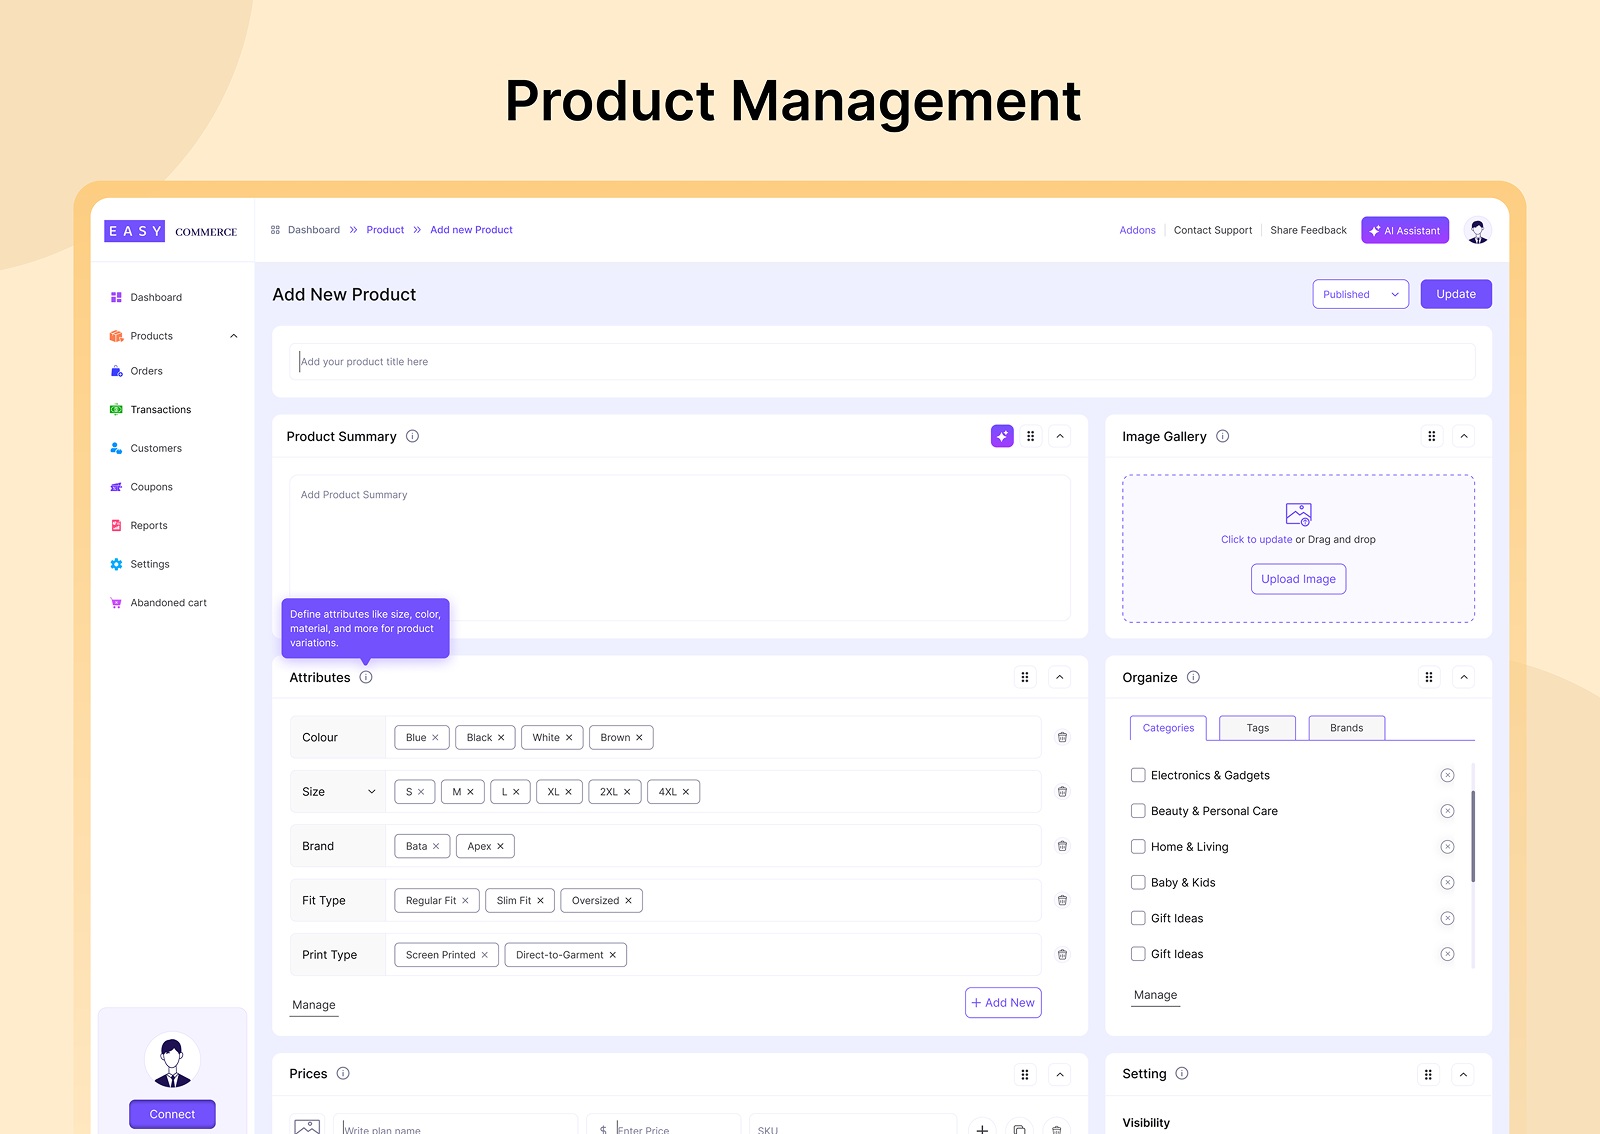Click the Product Summary info icon
The height and width of the screenshot is (1134, 1600).
(x=412, y=436)
